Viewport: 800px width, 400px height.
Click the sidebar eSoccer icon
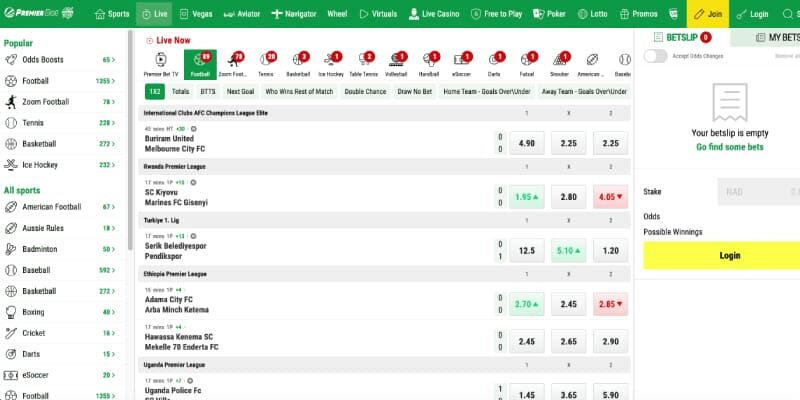[x=11, y=375]
